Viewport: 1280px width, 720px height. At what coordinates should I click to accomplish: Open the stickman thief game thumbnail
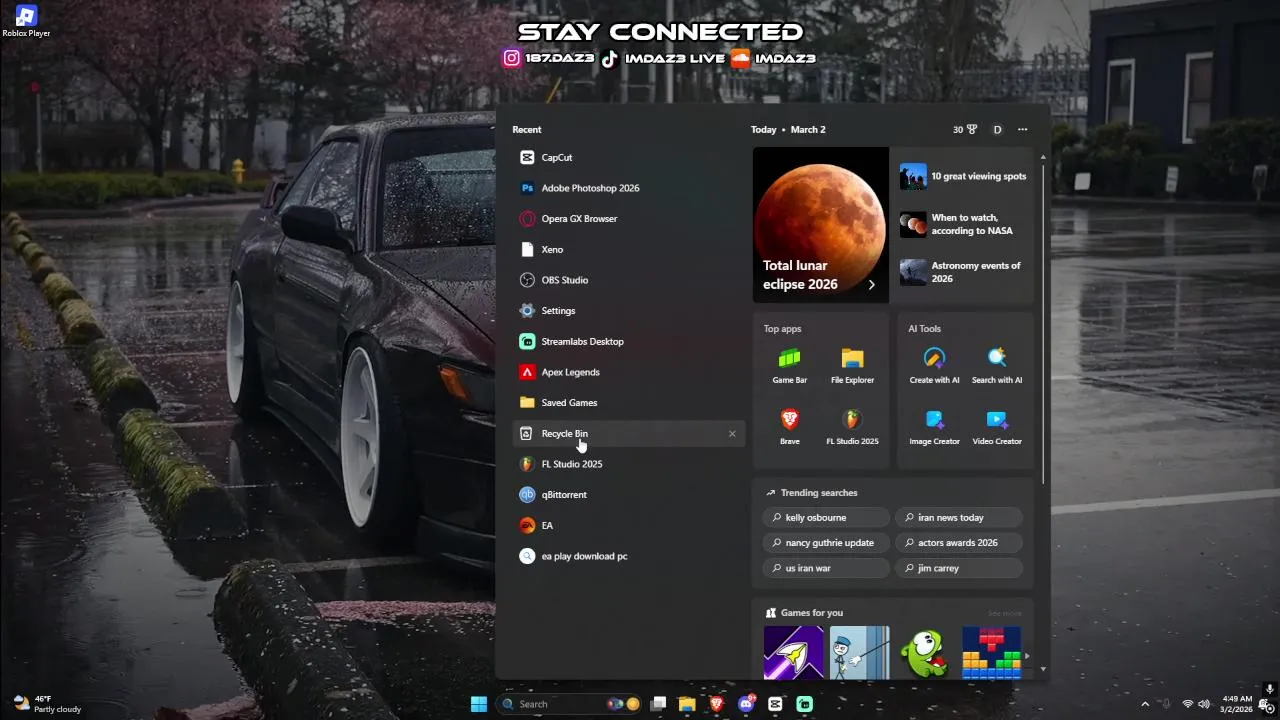pyautogui.click(x=859, y=653)
